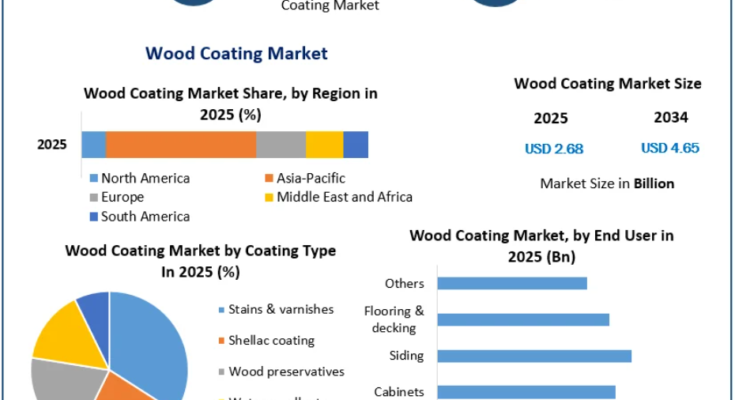Click "Market Size in Billion" text
The height and width of the screenshot is (400, 735).
[x=607, y=183]
